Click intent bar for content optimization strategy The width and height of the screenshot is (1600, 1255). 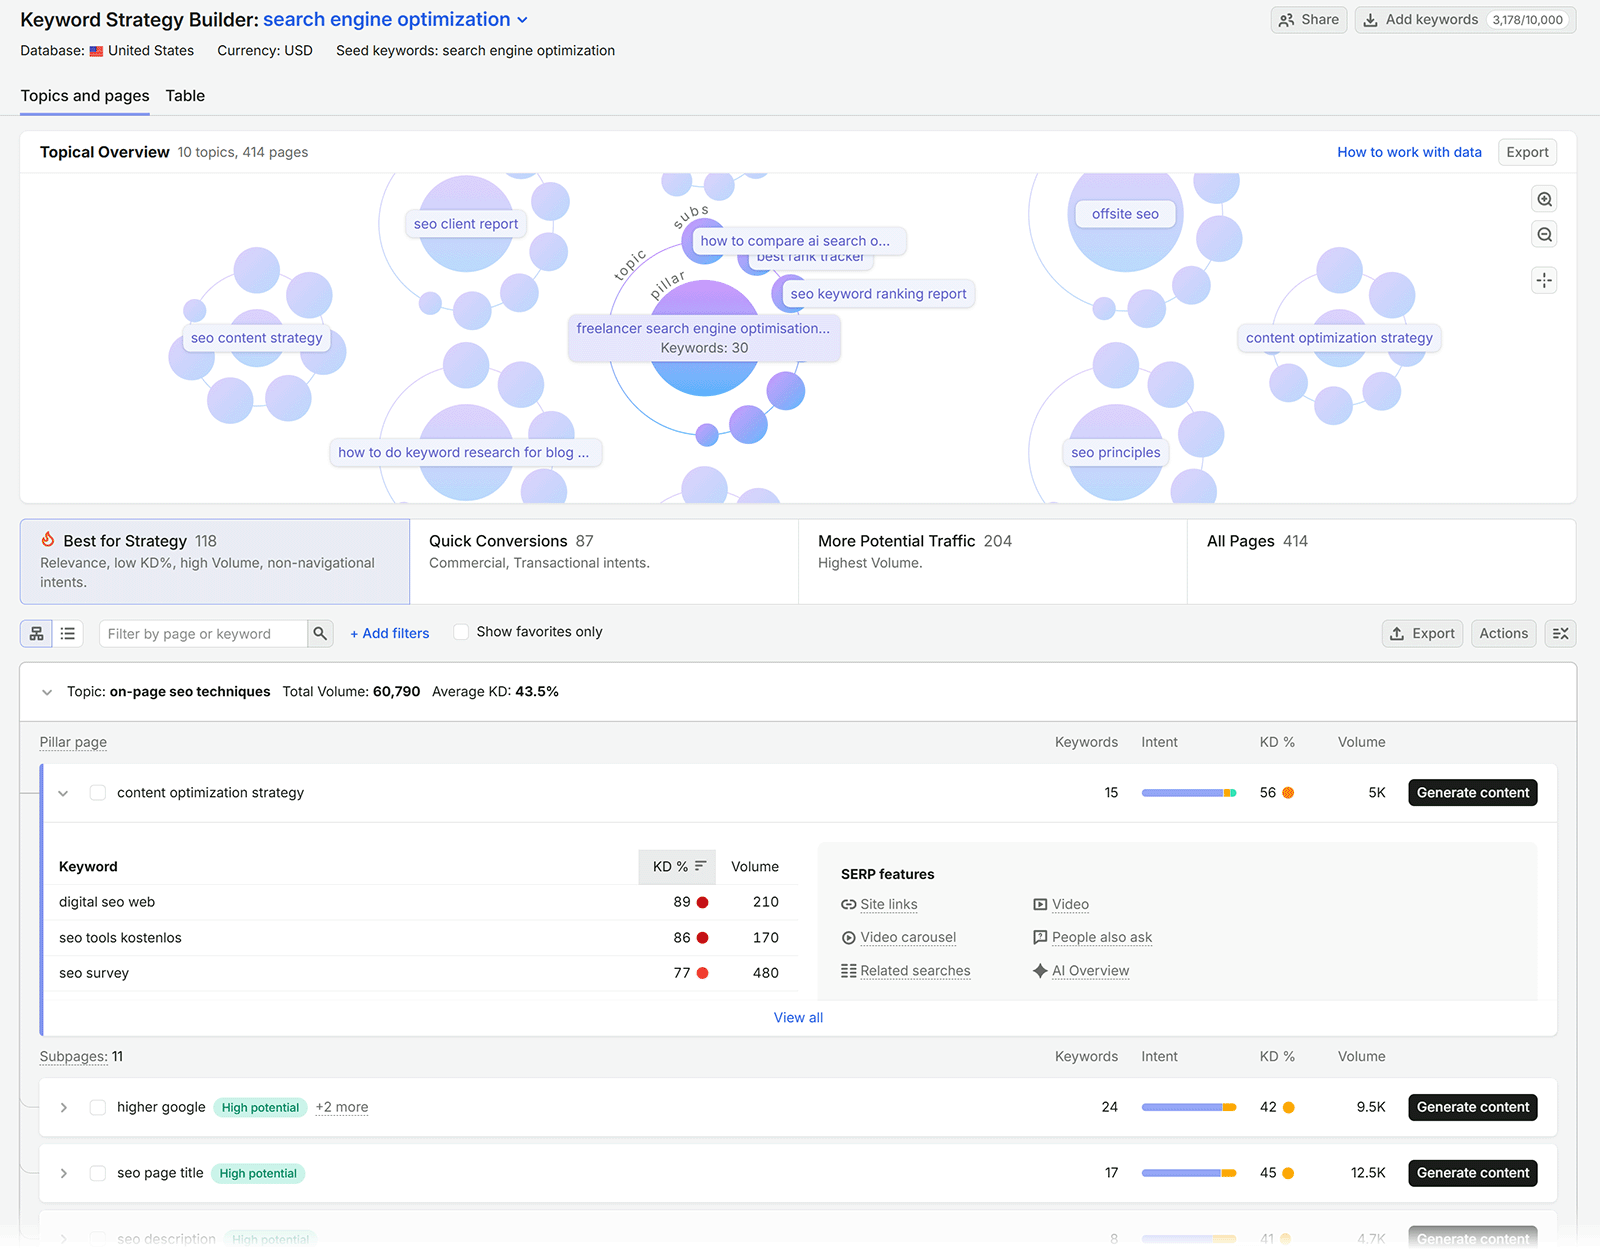(1189, 793)
